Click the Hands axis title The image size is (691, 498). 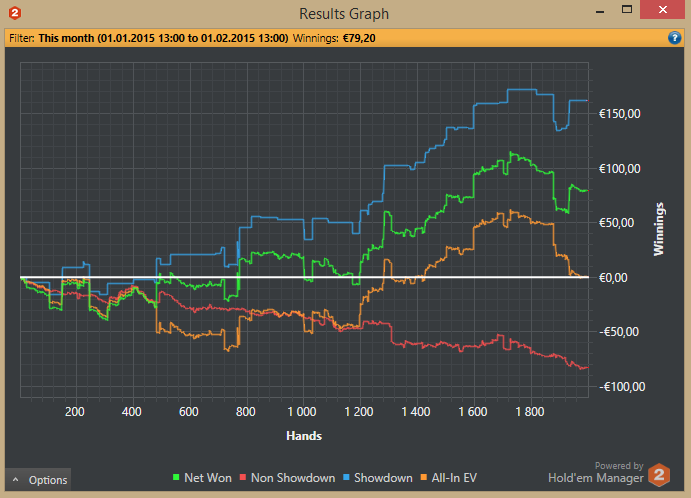304,436
